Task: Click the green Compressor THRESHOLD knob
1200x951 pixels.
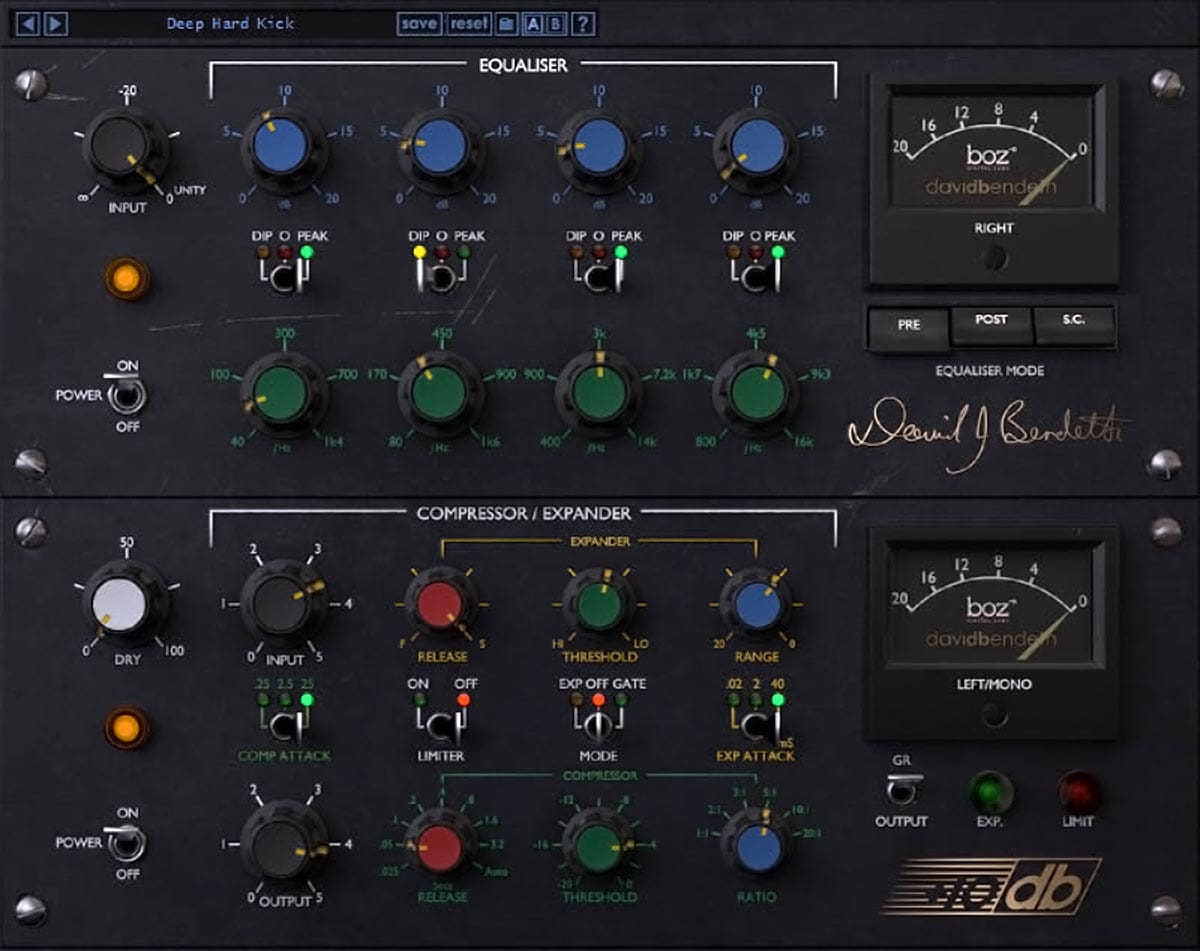Action: 598,847
